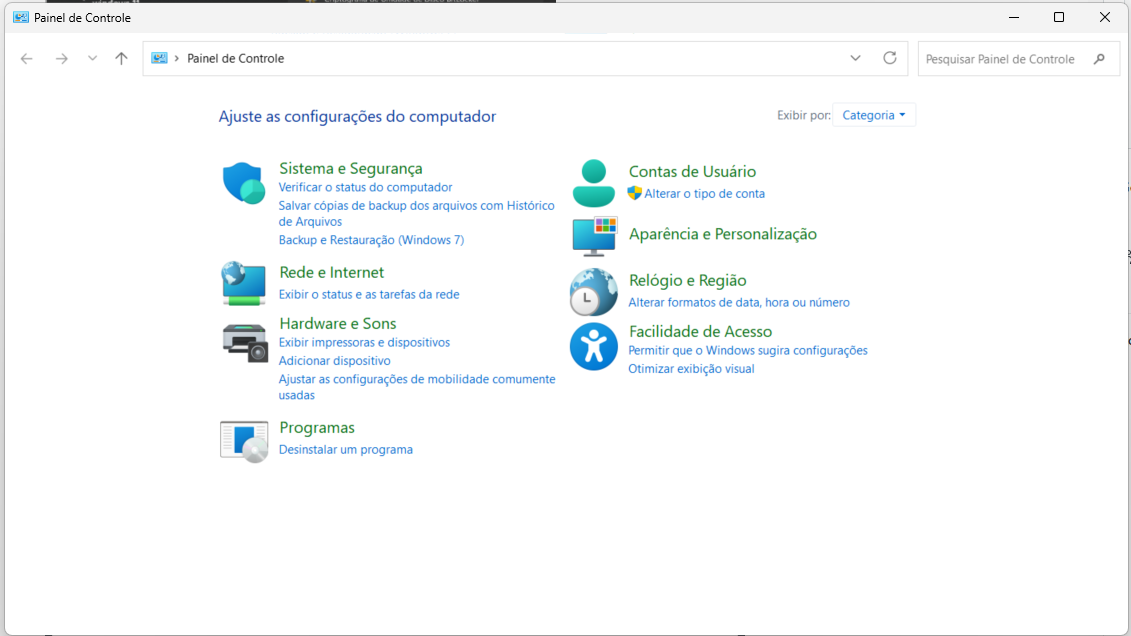The image size is (1131, 636).
Task: Click Painel de Controle in the address bar
Action: point(235,58)
